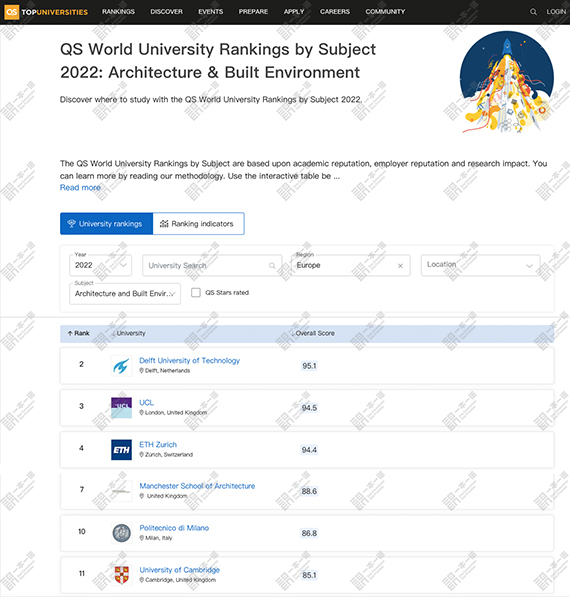
Task: Click the University of Cambridge crest
Action: point(121,575)
